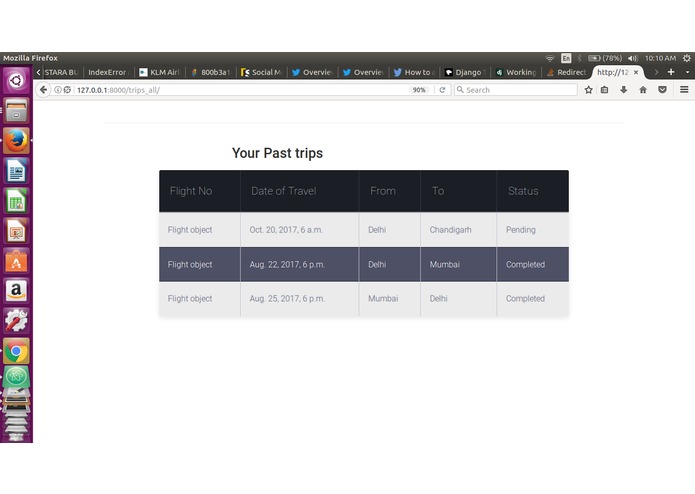Launch LibreOffice Impress from the dock
This screenshot has width=695, height=494.
pyautogui.click(x=16, y=231)
